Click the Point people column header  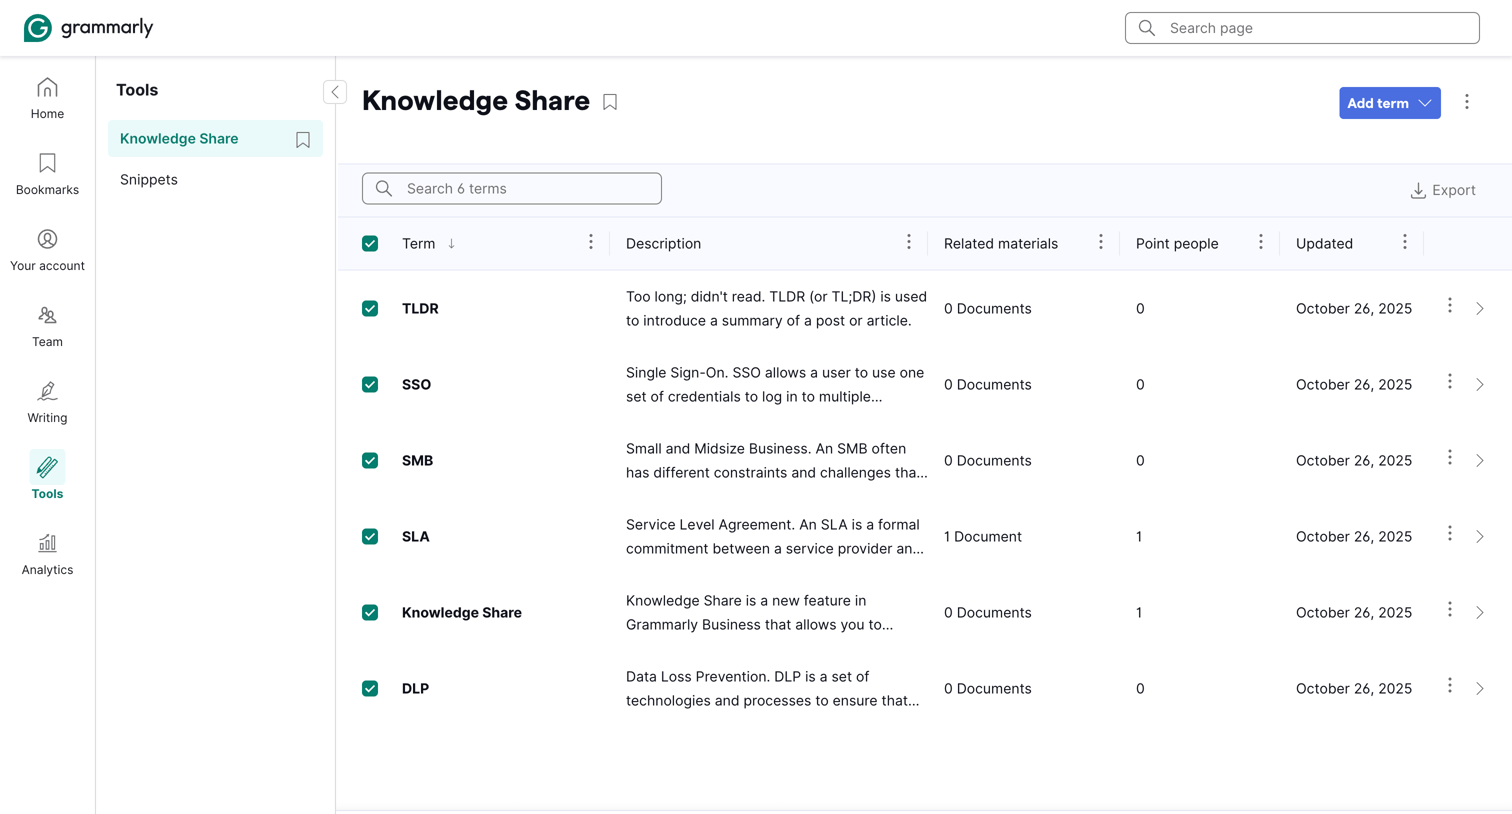click(x=1177, y=244)
